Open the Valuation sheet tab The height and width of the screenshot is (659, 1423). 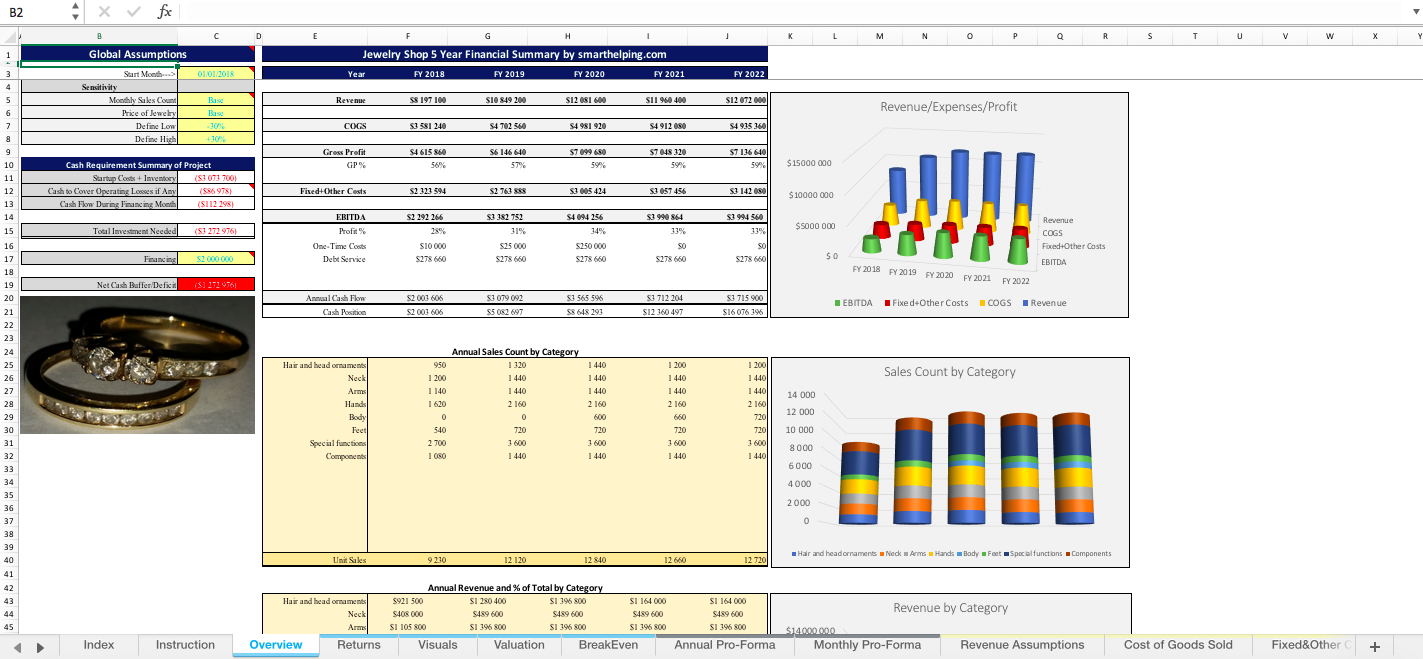click(x=518, y=645)
